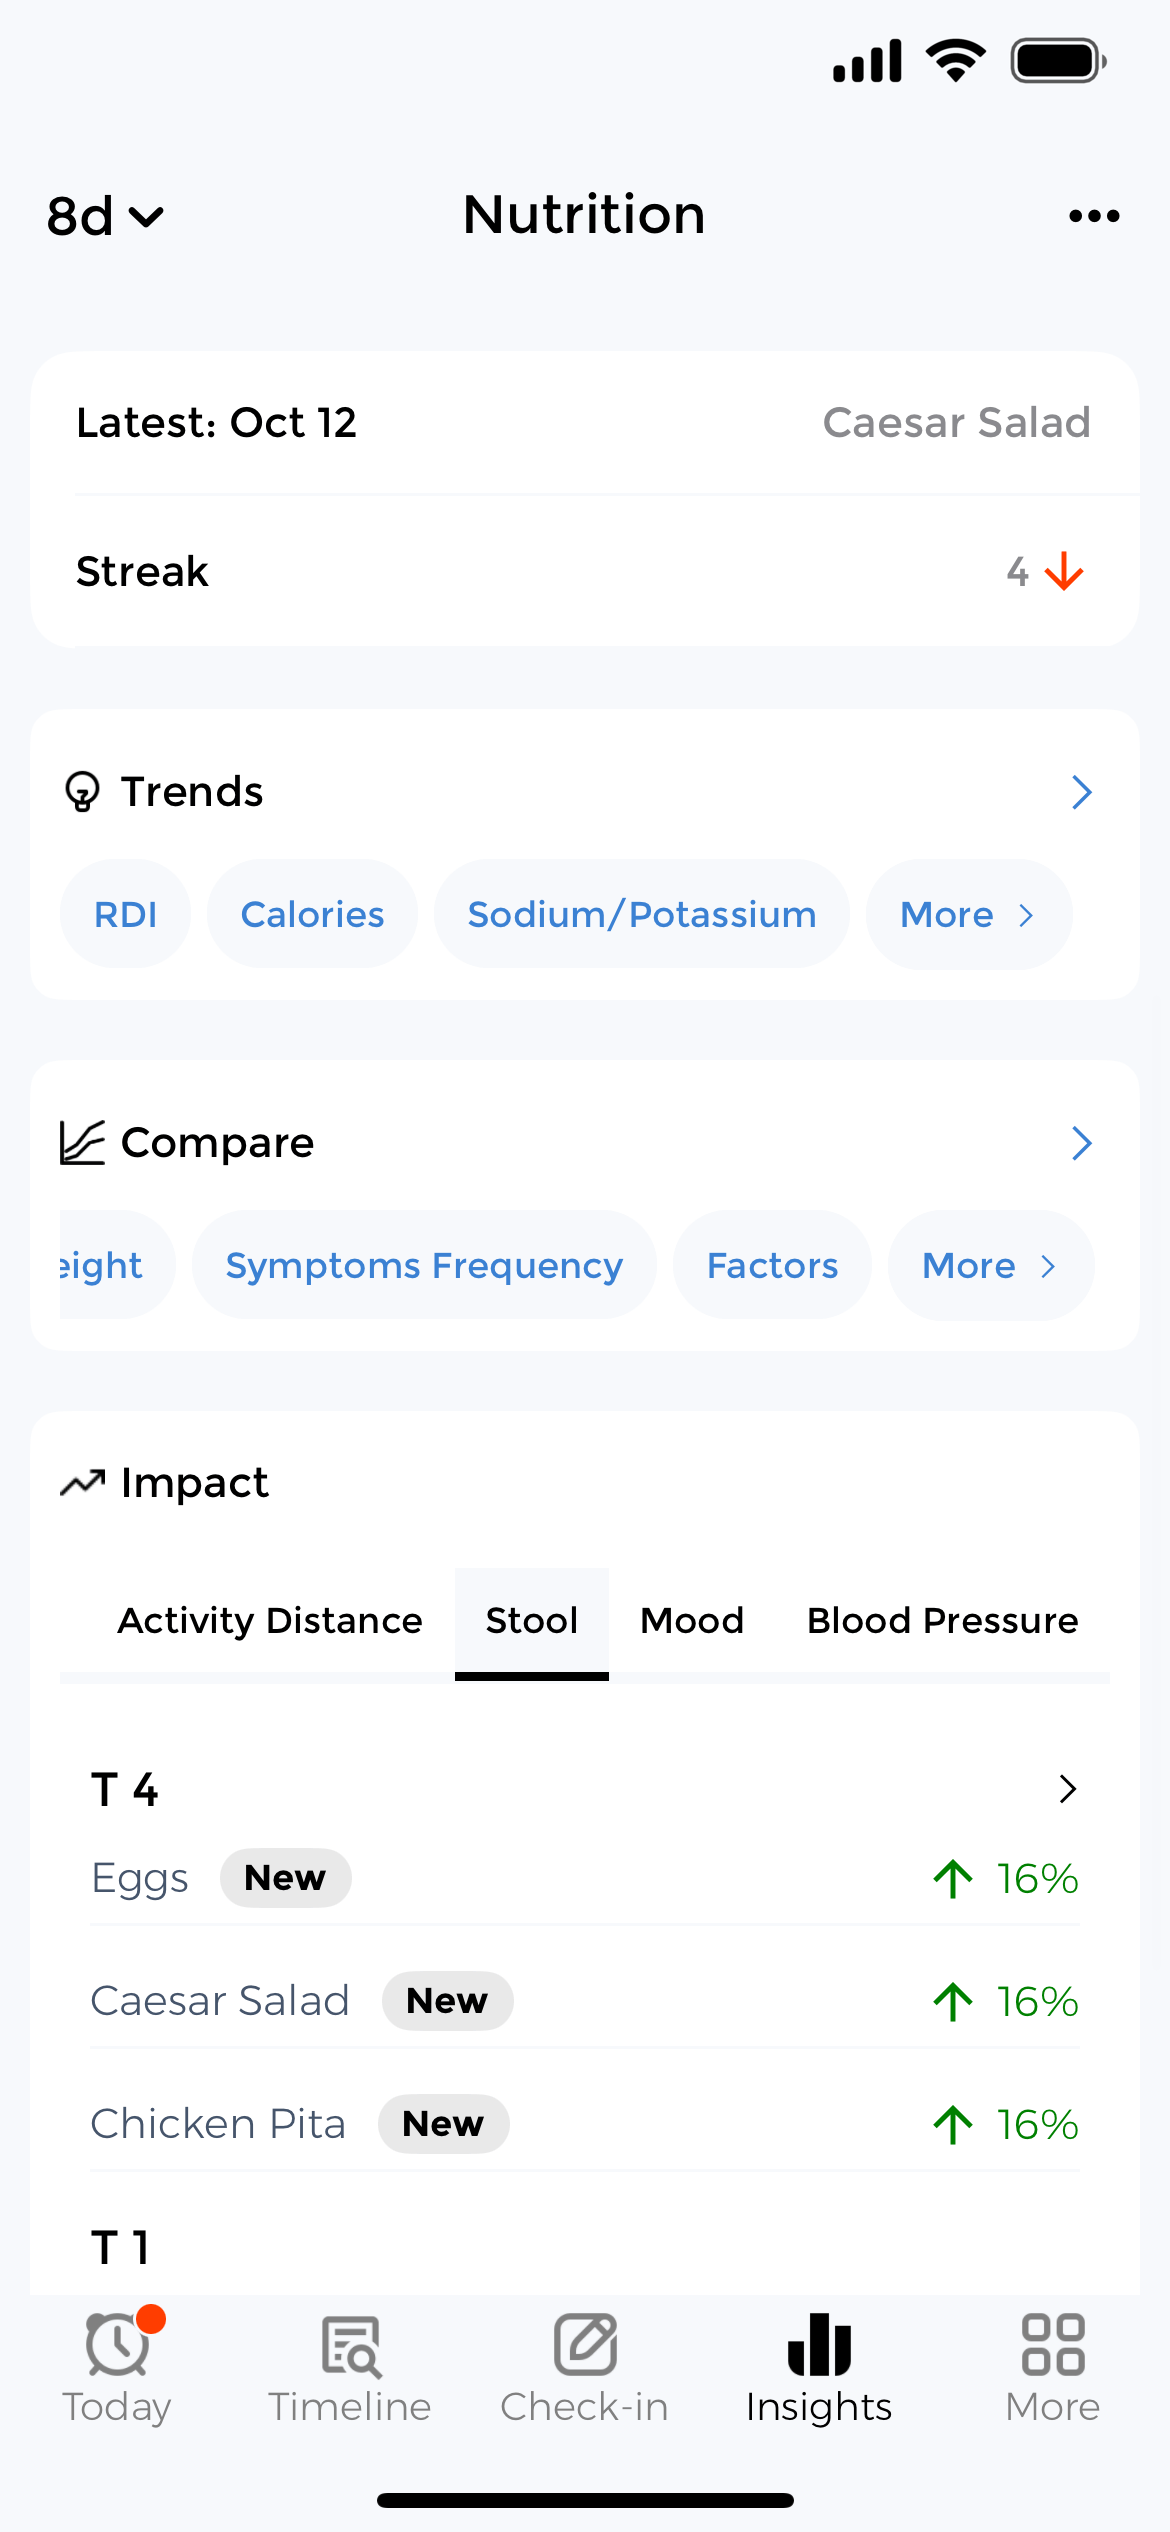Expand the Compare section chevron
Viewport: 1170px width, 2532px height.
pyautogui.click(x=1081, y=1143)
